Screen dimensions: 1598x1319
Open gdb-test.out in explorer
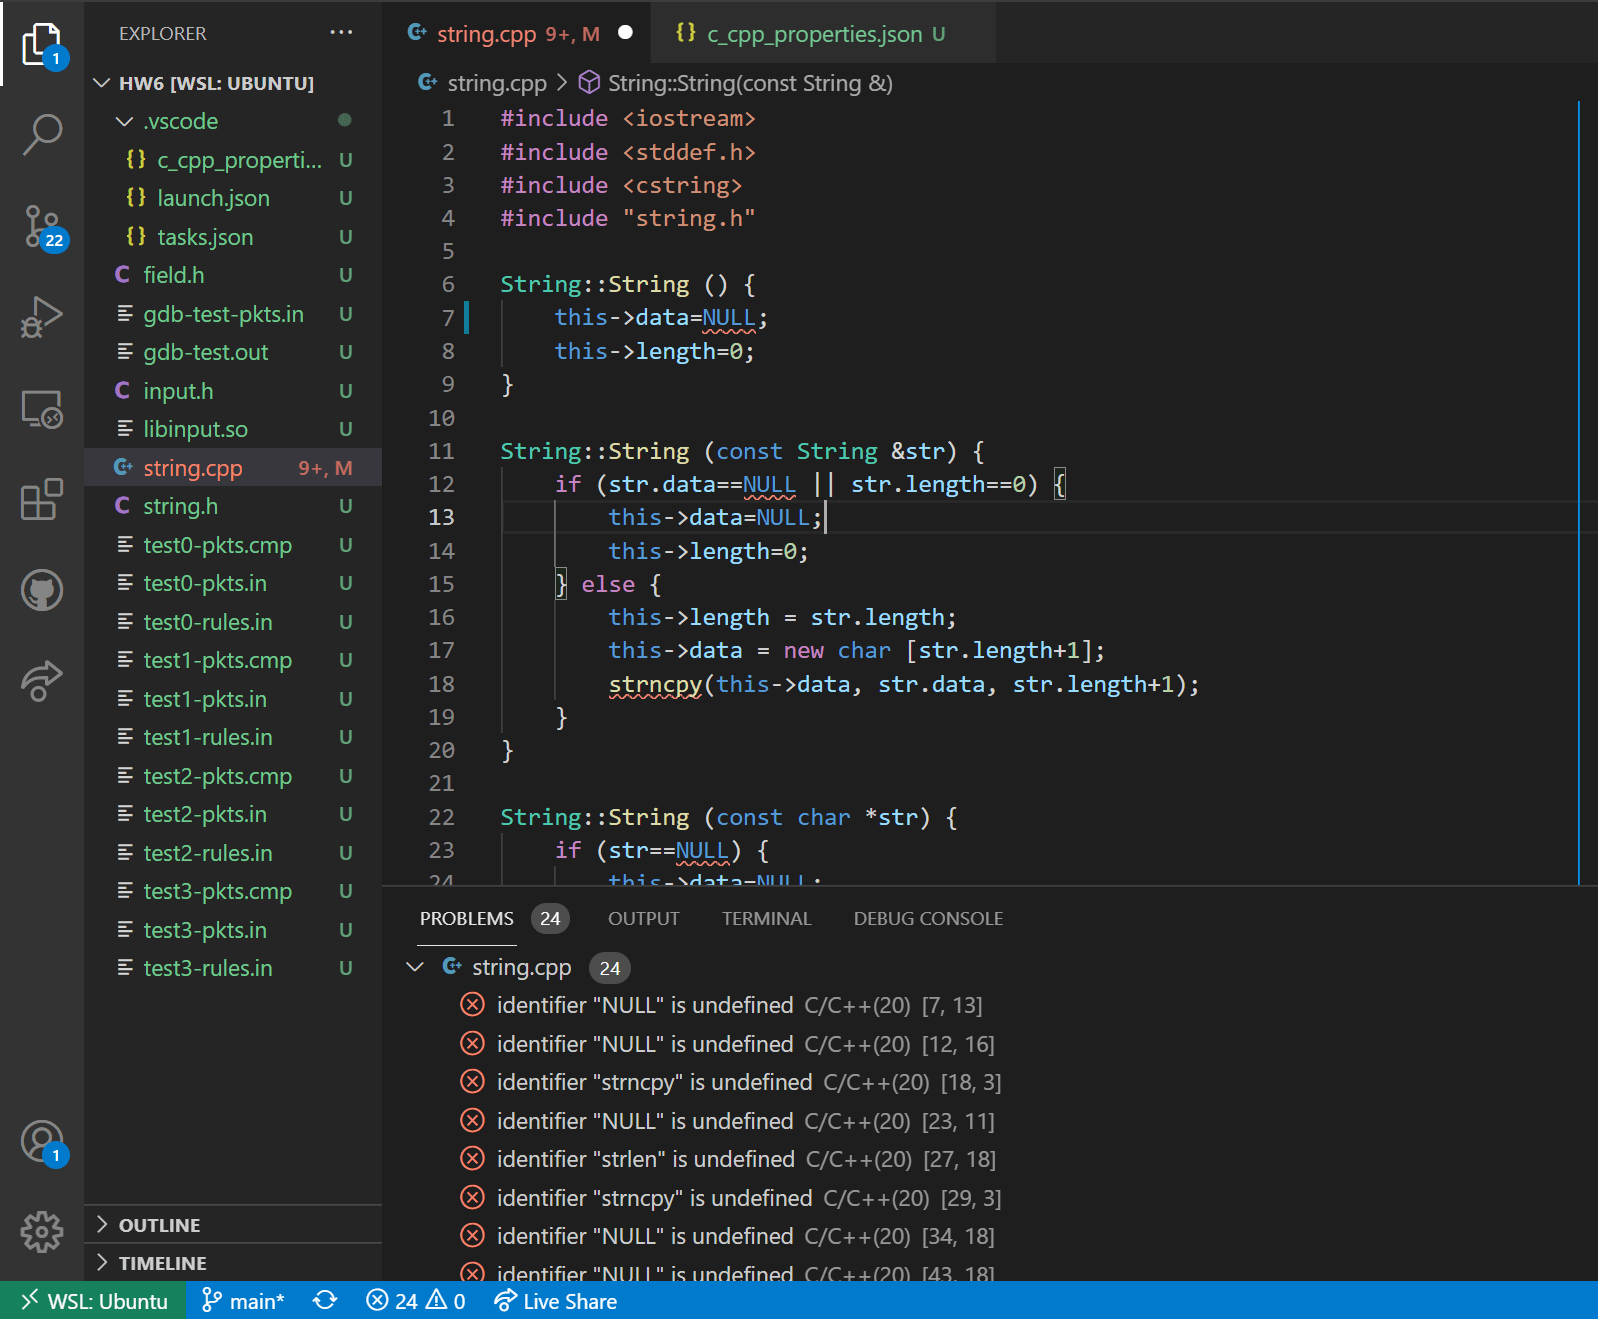[x=233, y=352]
